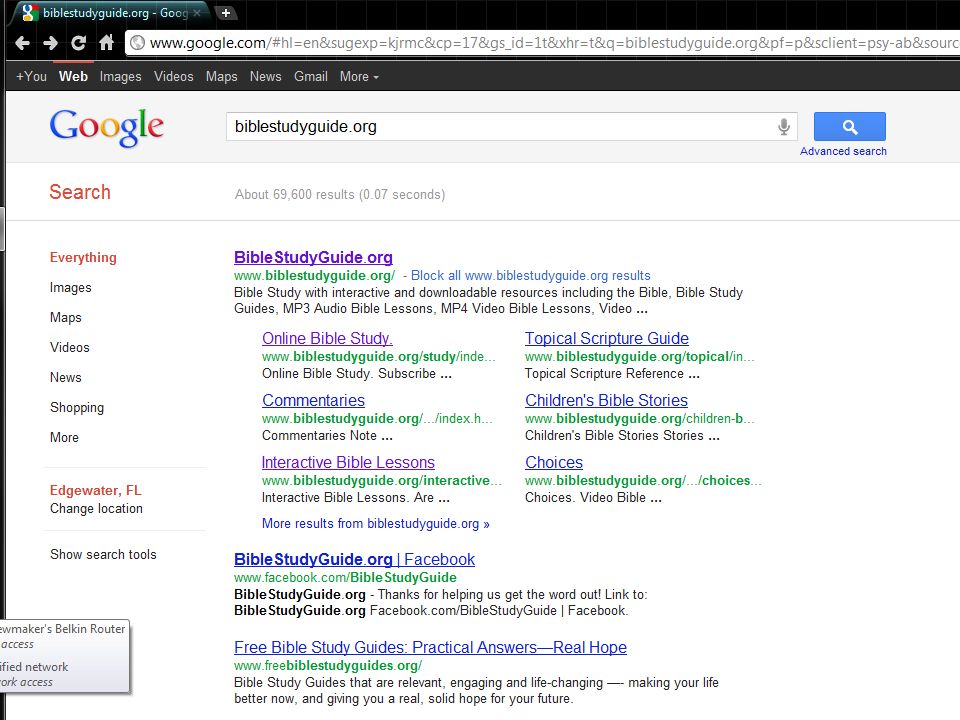
Task: Click the Google logo
Action: [x=107, y=127]
